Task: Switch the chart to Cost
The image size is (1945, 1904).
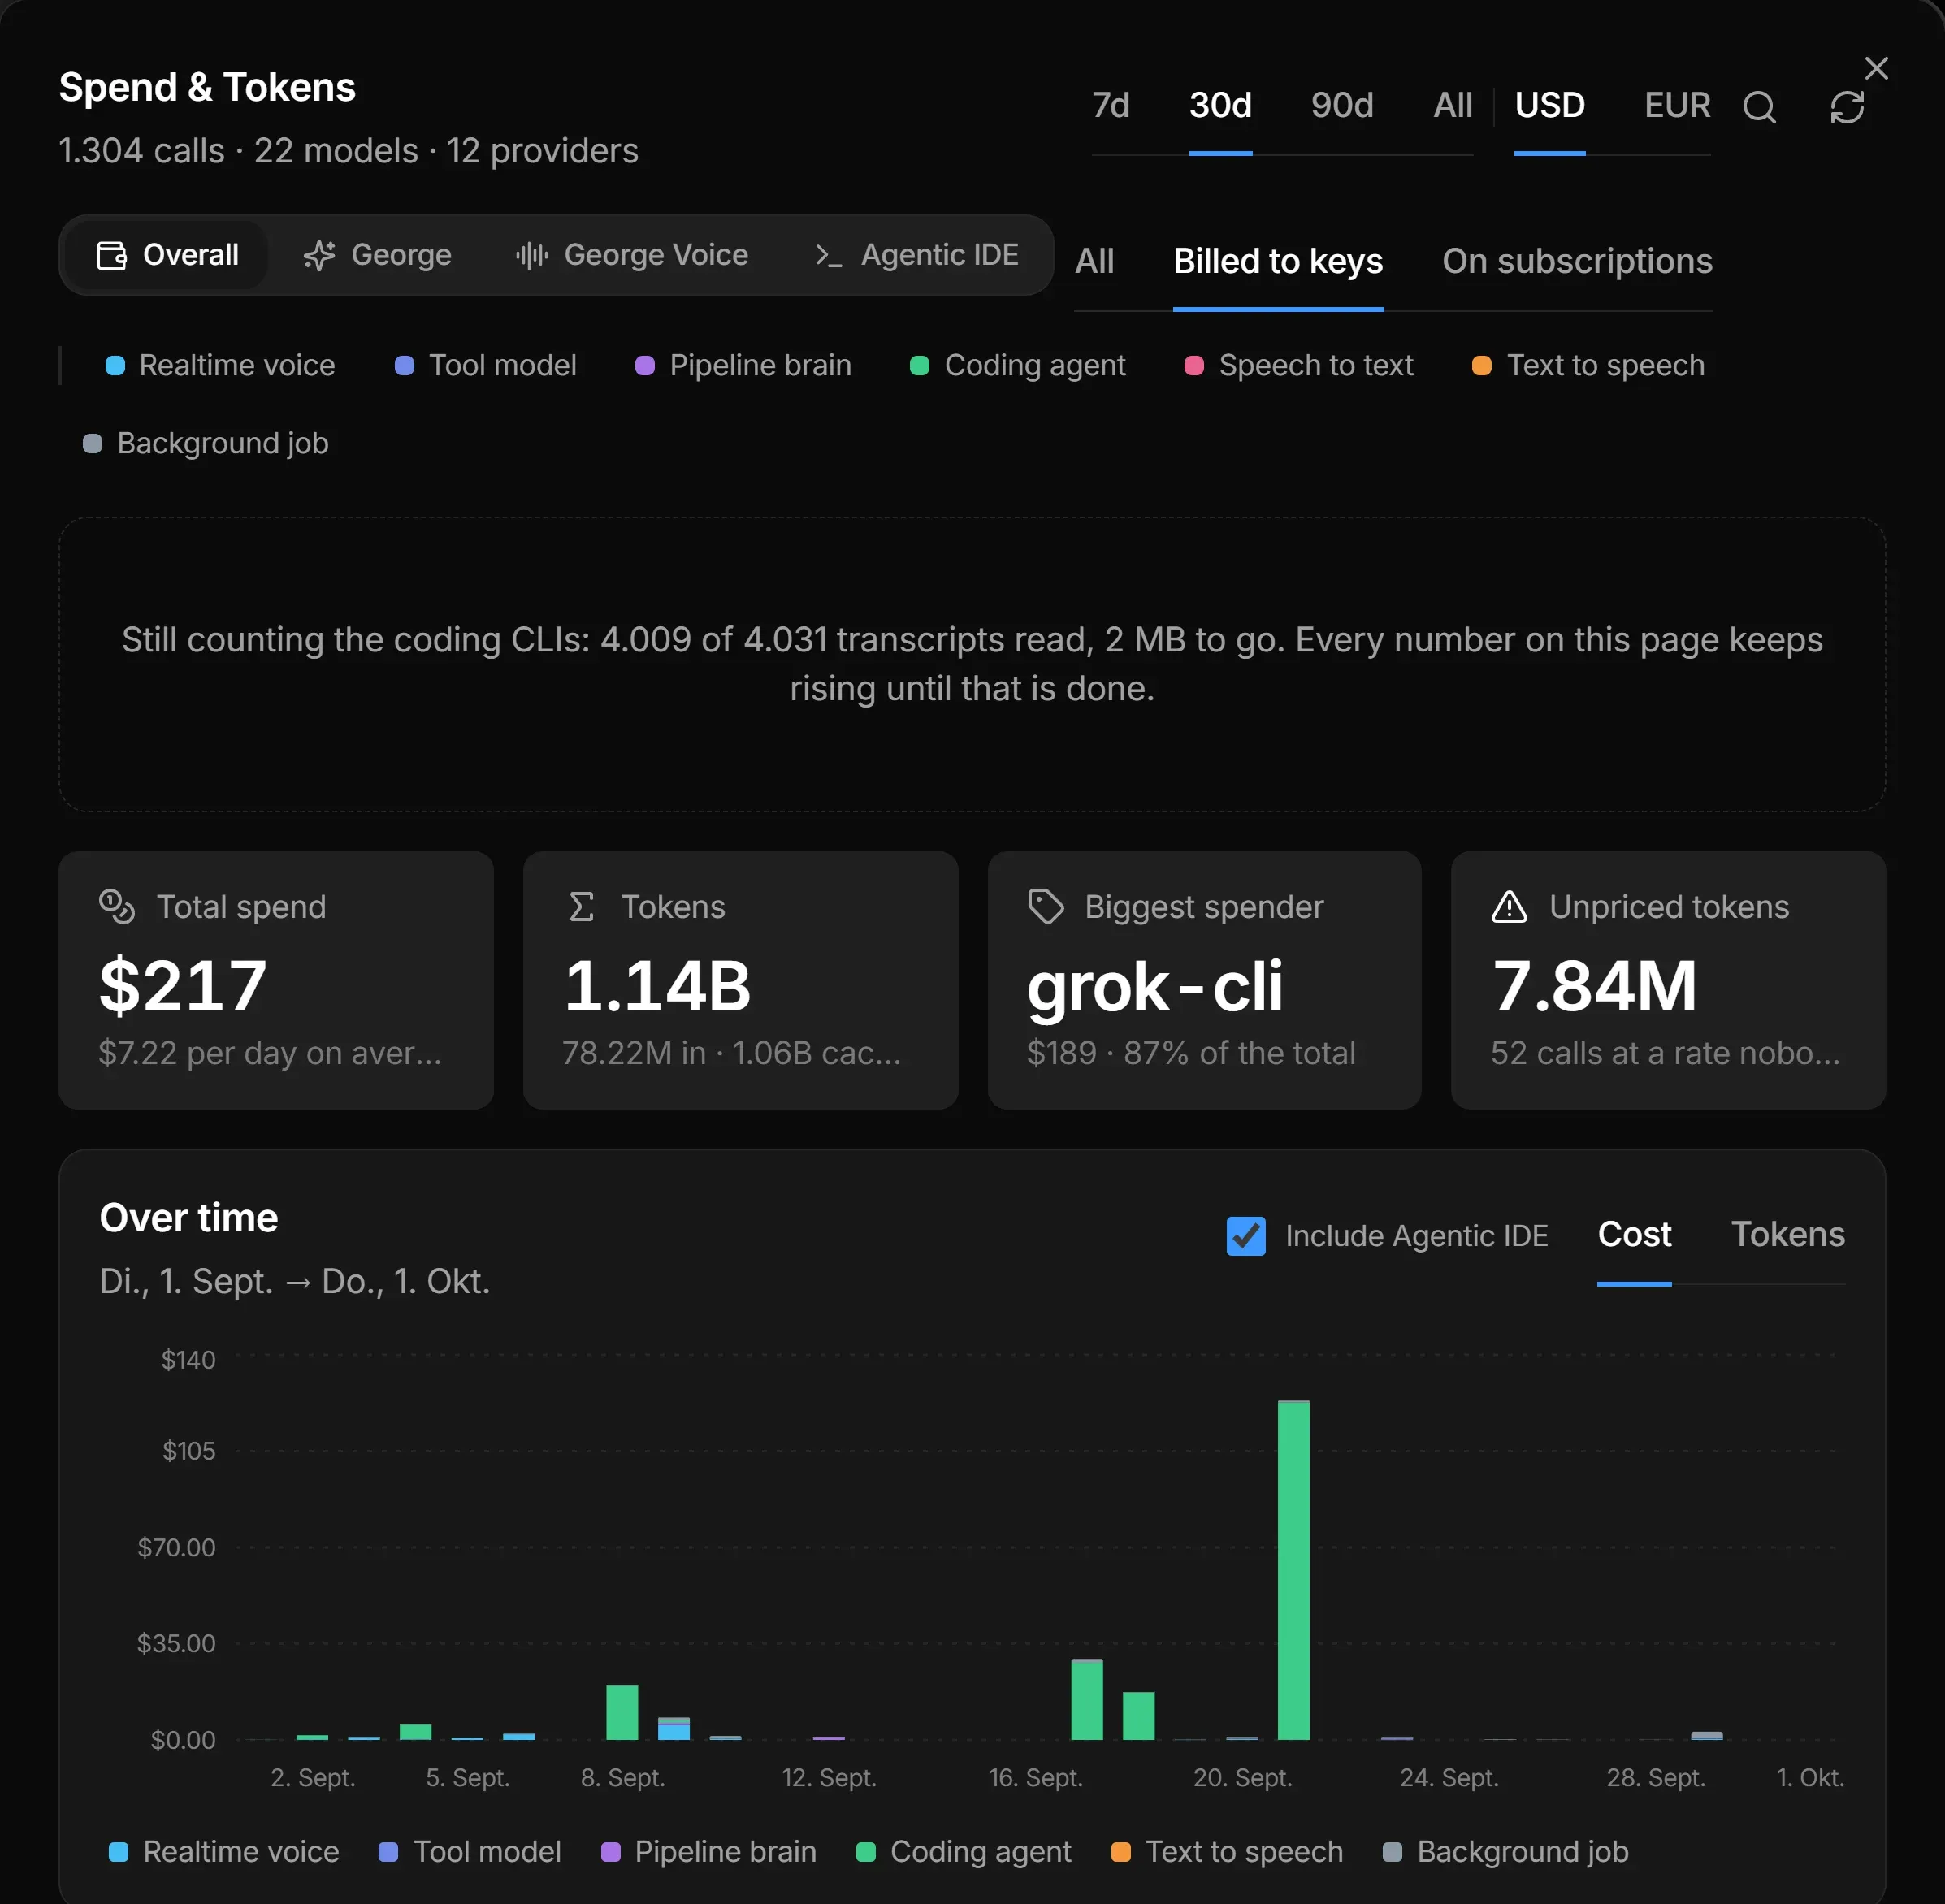Action: coord(1634,1234)
